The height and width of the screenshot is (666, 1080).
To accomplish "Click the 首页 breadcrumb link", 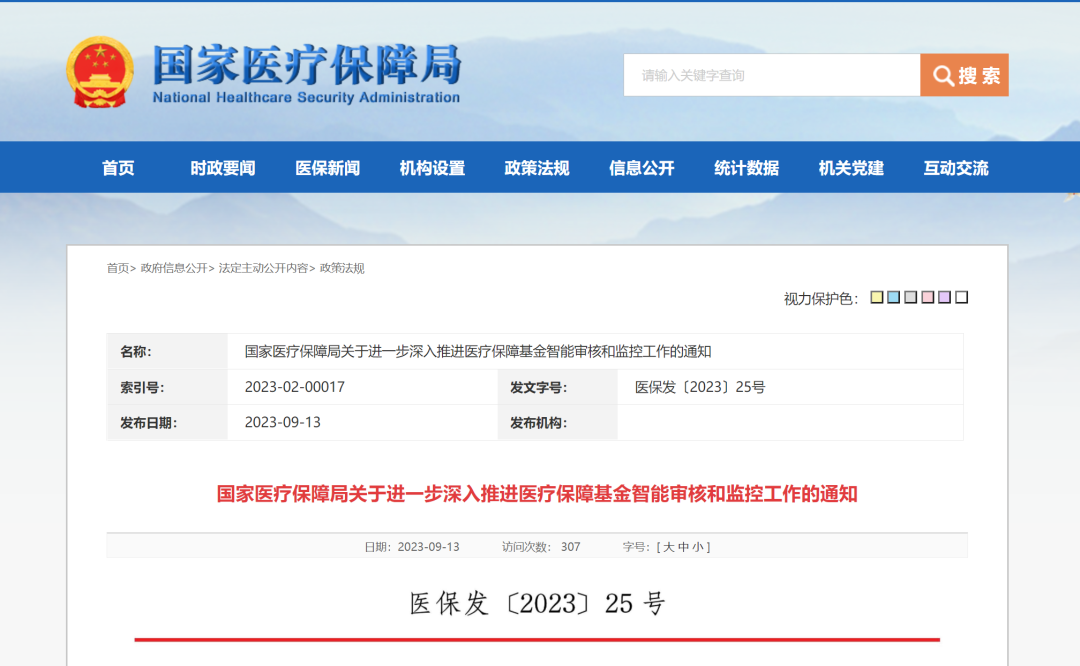I will (x=118, y=268).
